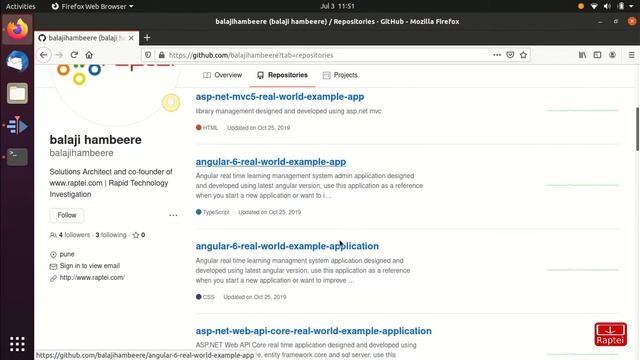Click the red Raptei download badge
The image size is (640, 360).
click(x=611, y=334)
